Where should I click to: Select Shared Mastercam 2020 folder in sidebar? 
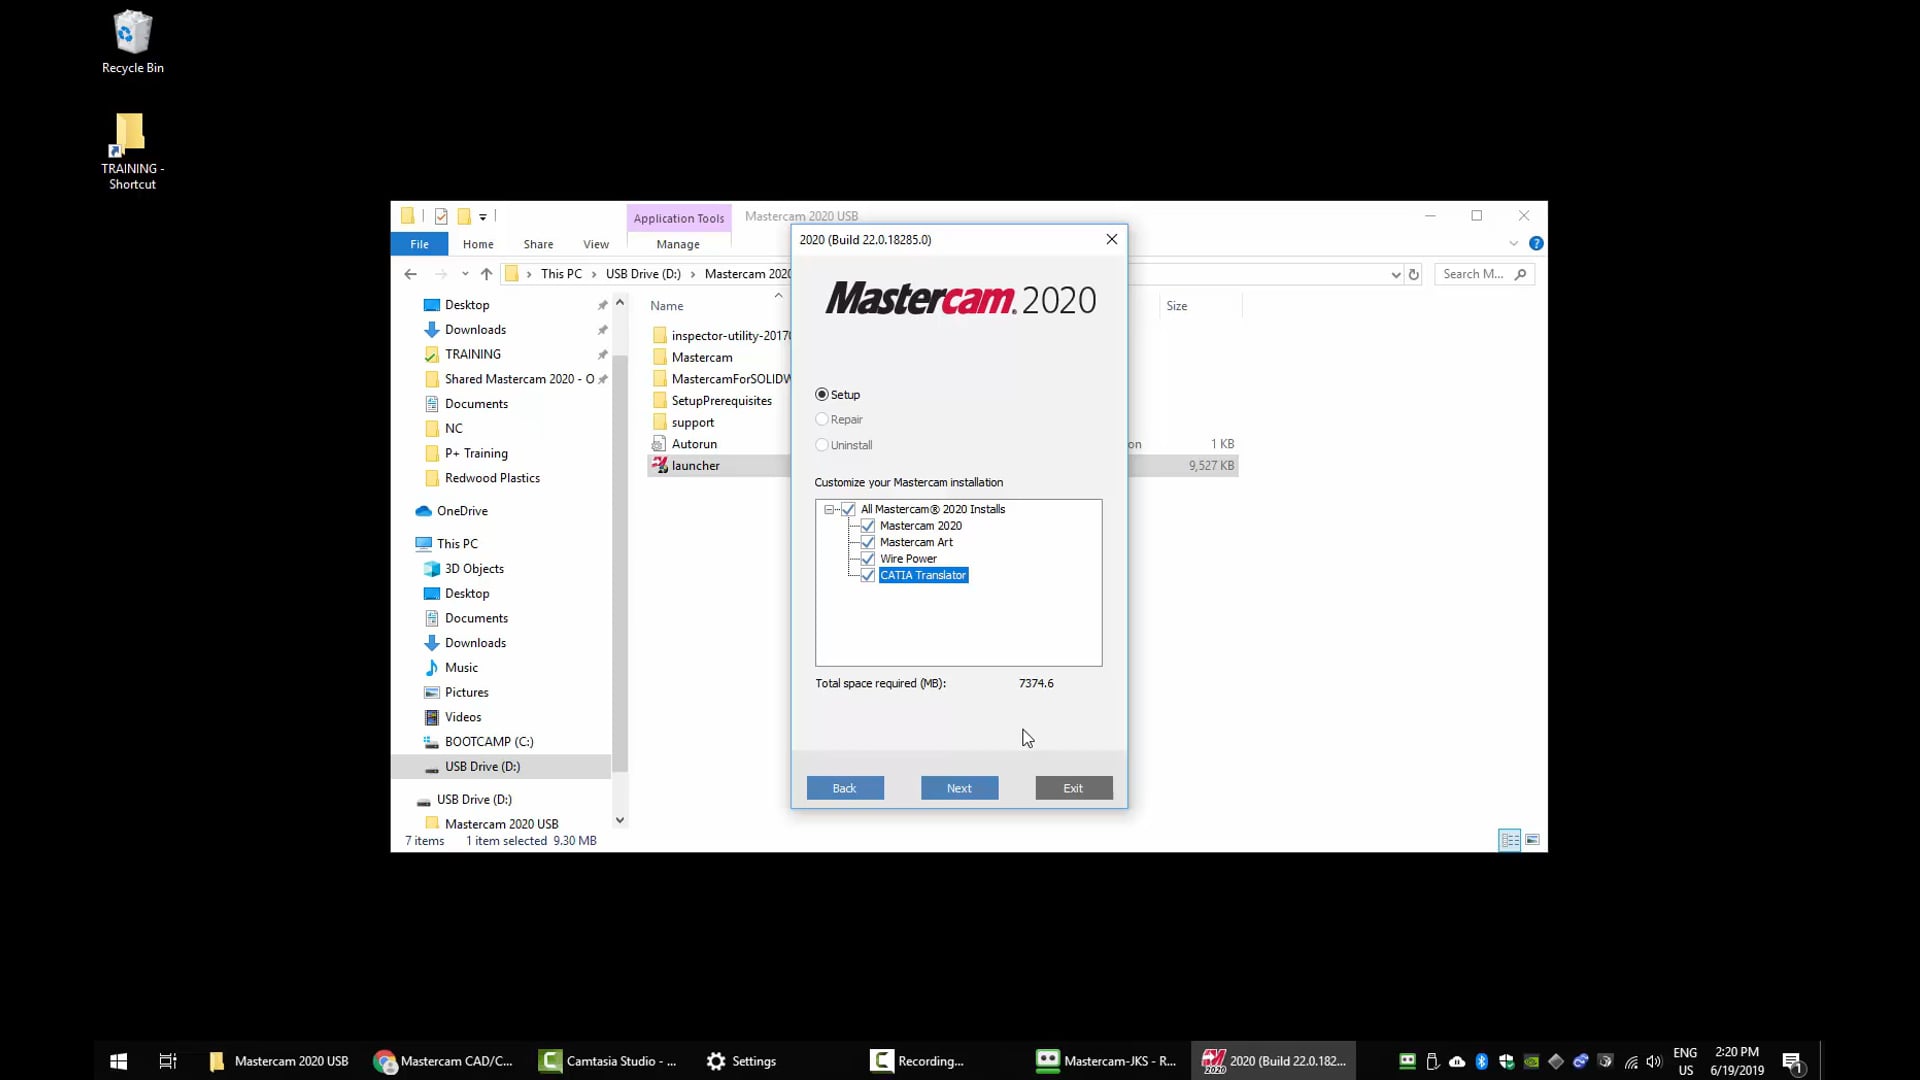(x=519, y=379)
